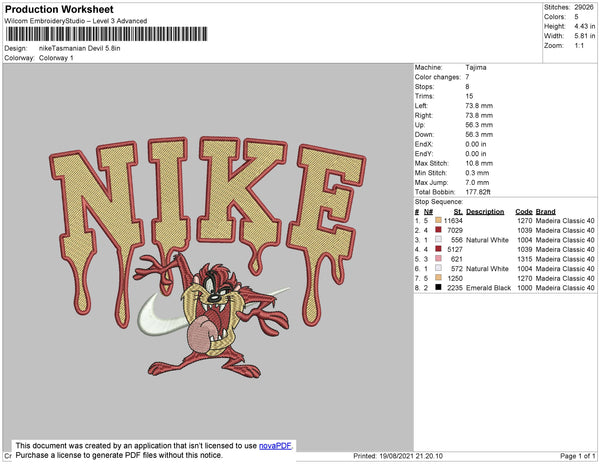
Task: Click the Trims value 15
Action: point(470,96)
